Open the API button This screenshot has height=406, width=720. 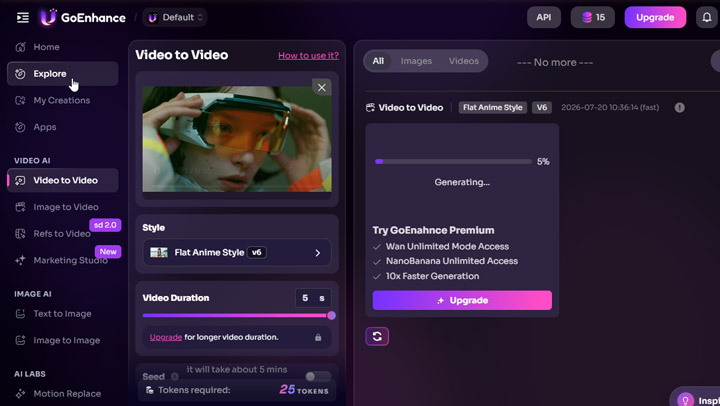click(x=544, y=17)
